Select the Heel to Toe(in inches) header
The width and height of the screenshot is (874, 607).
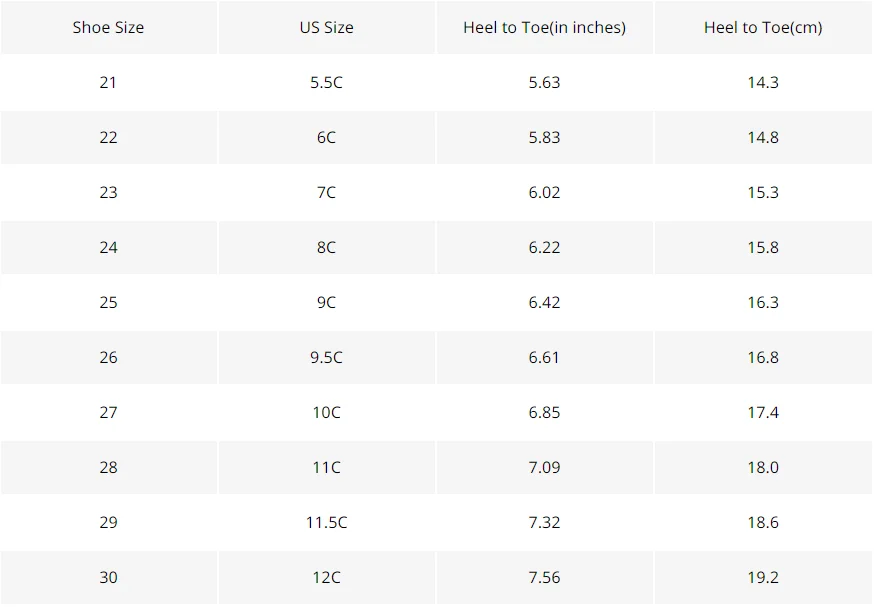[x=545, y=27]
